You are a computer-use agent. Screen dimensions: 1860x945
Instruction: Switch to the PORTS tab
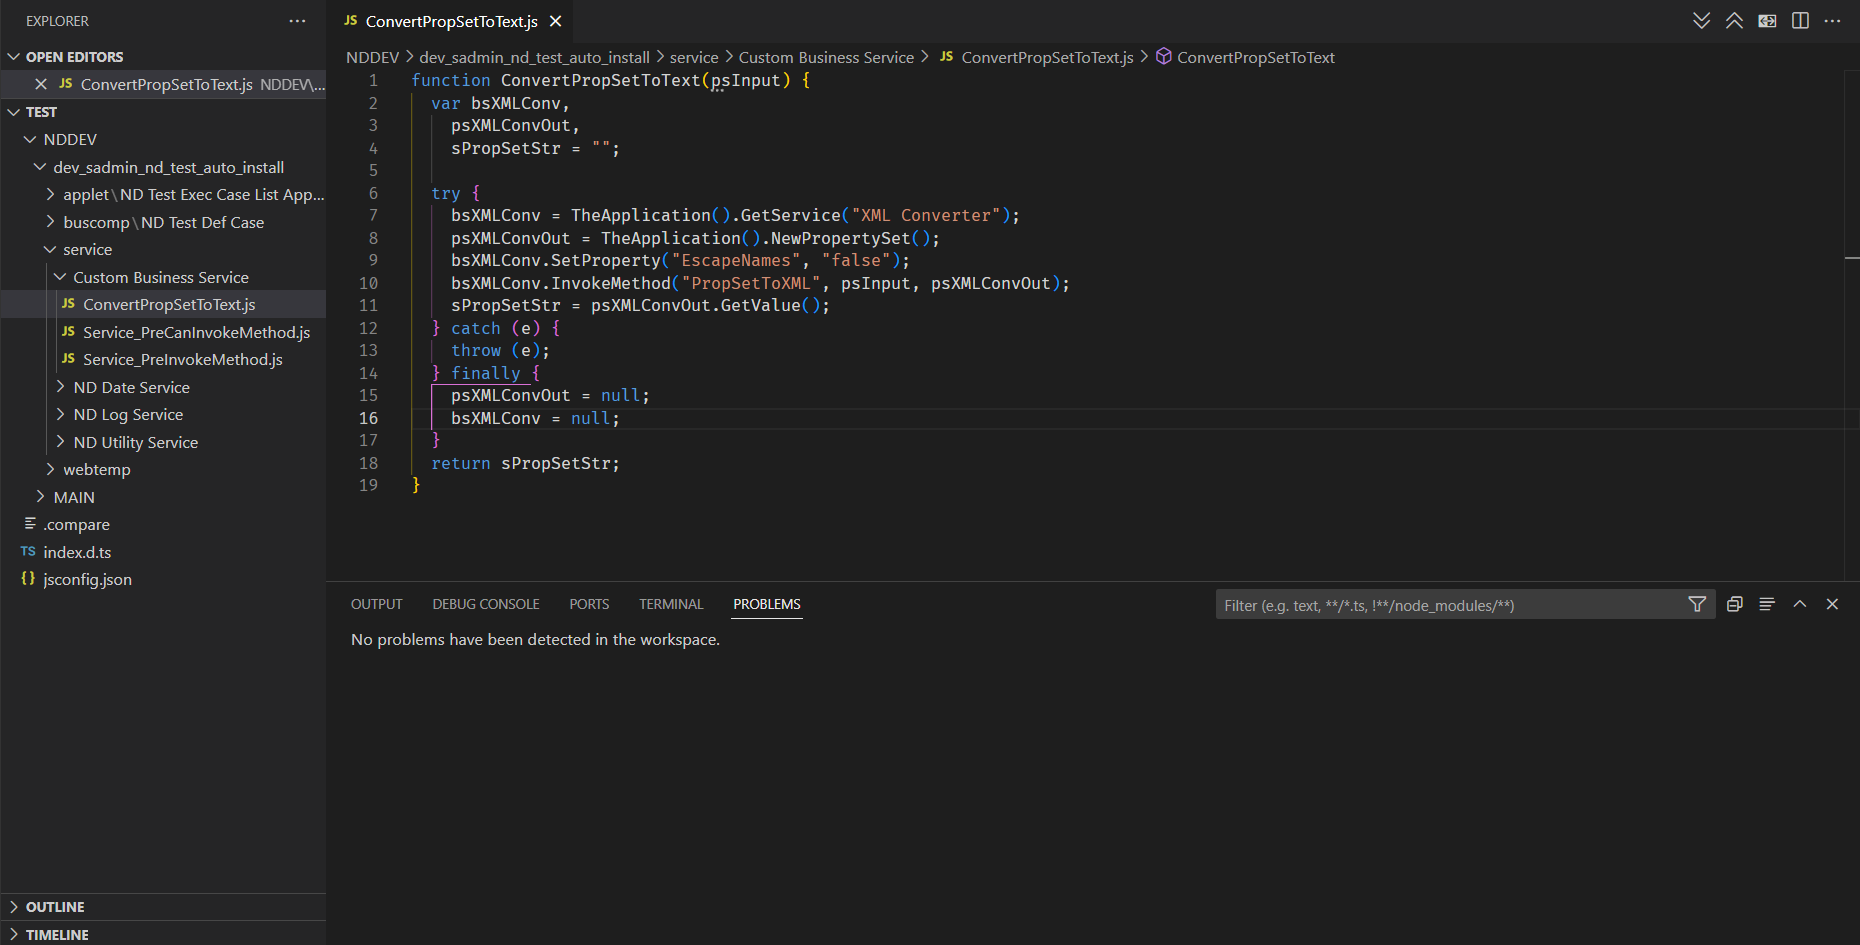coord(589,604)
